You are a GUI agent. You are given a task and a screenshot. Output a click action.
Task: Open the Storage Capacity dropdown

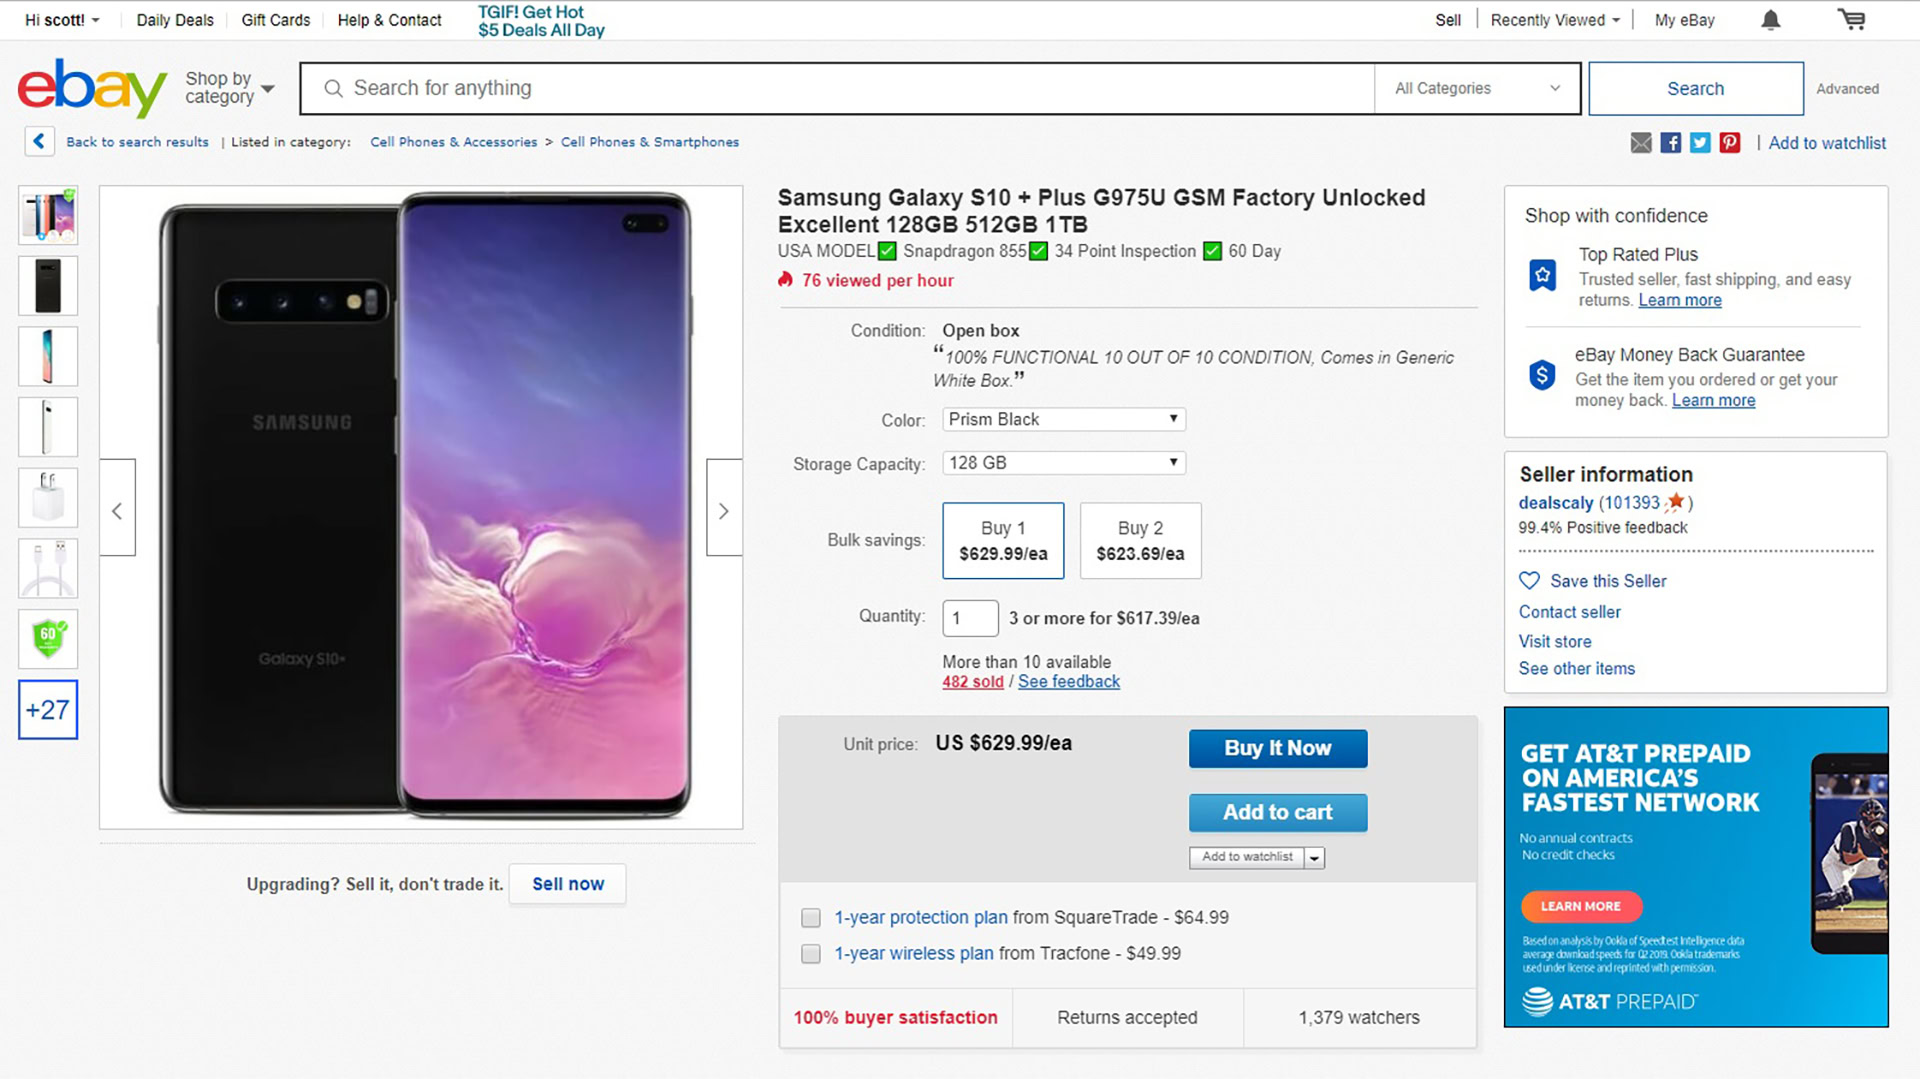point(1063,463)
